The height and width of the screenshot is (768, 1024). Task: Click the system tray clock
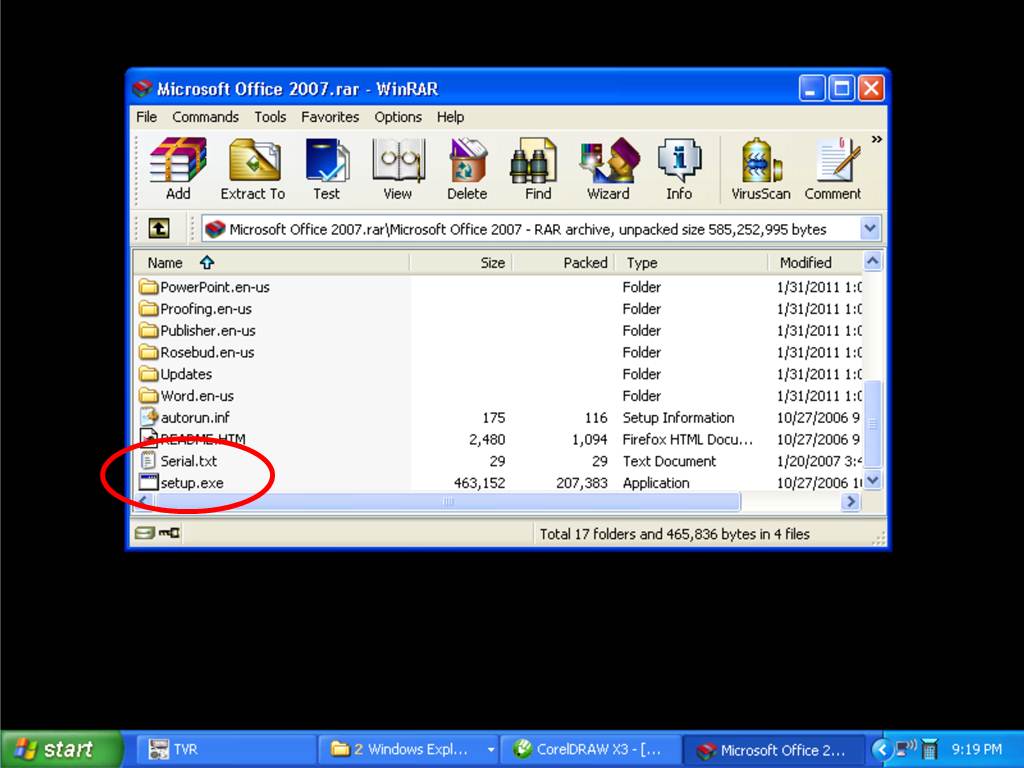click(x=976, y=749)
